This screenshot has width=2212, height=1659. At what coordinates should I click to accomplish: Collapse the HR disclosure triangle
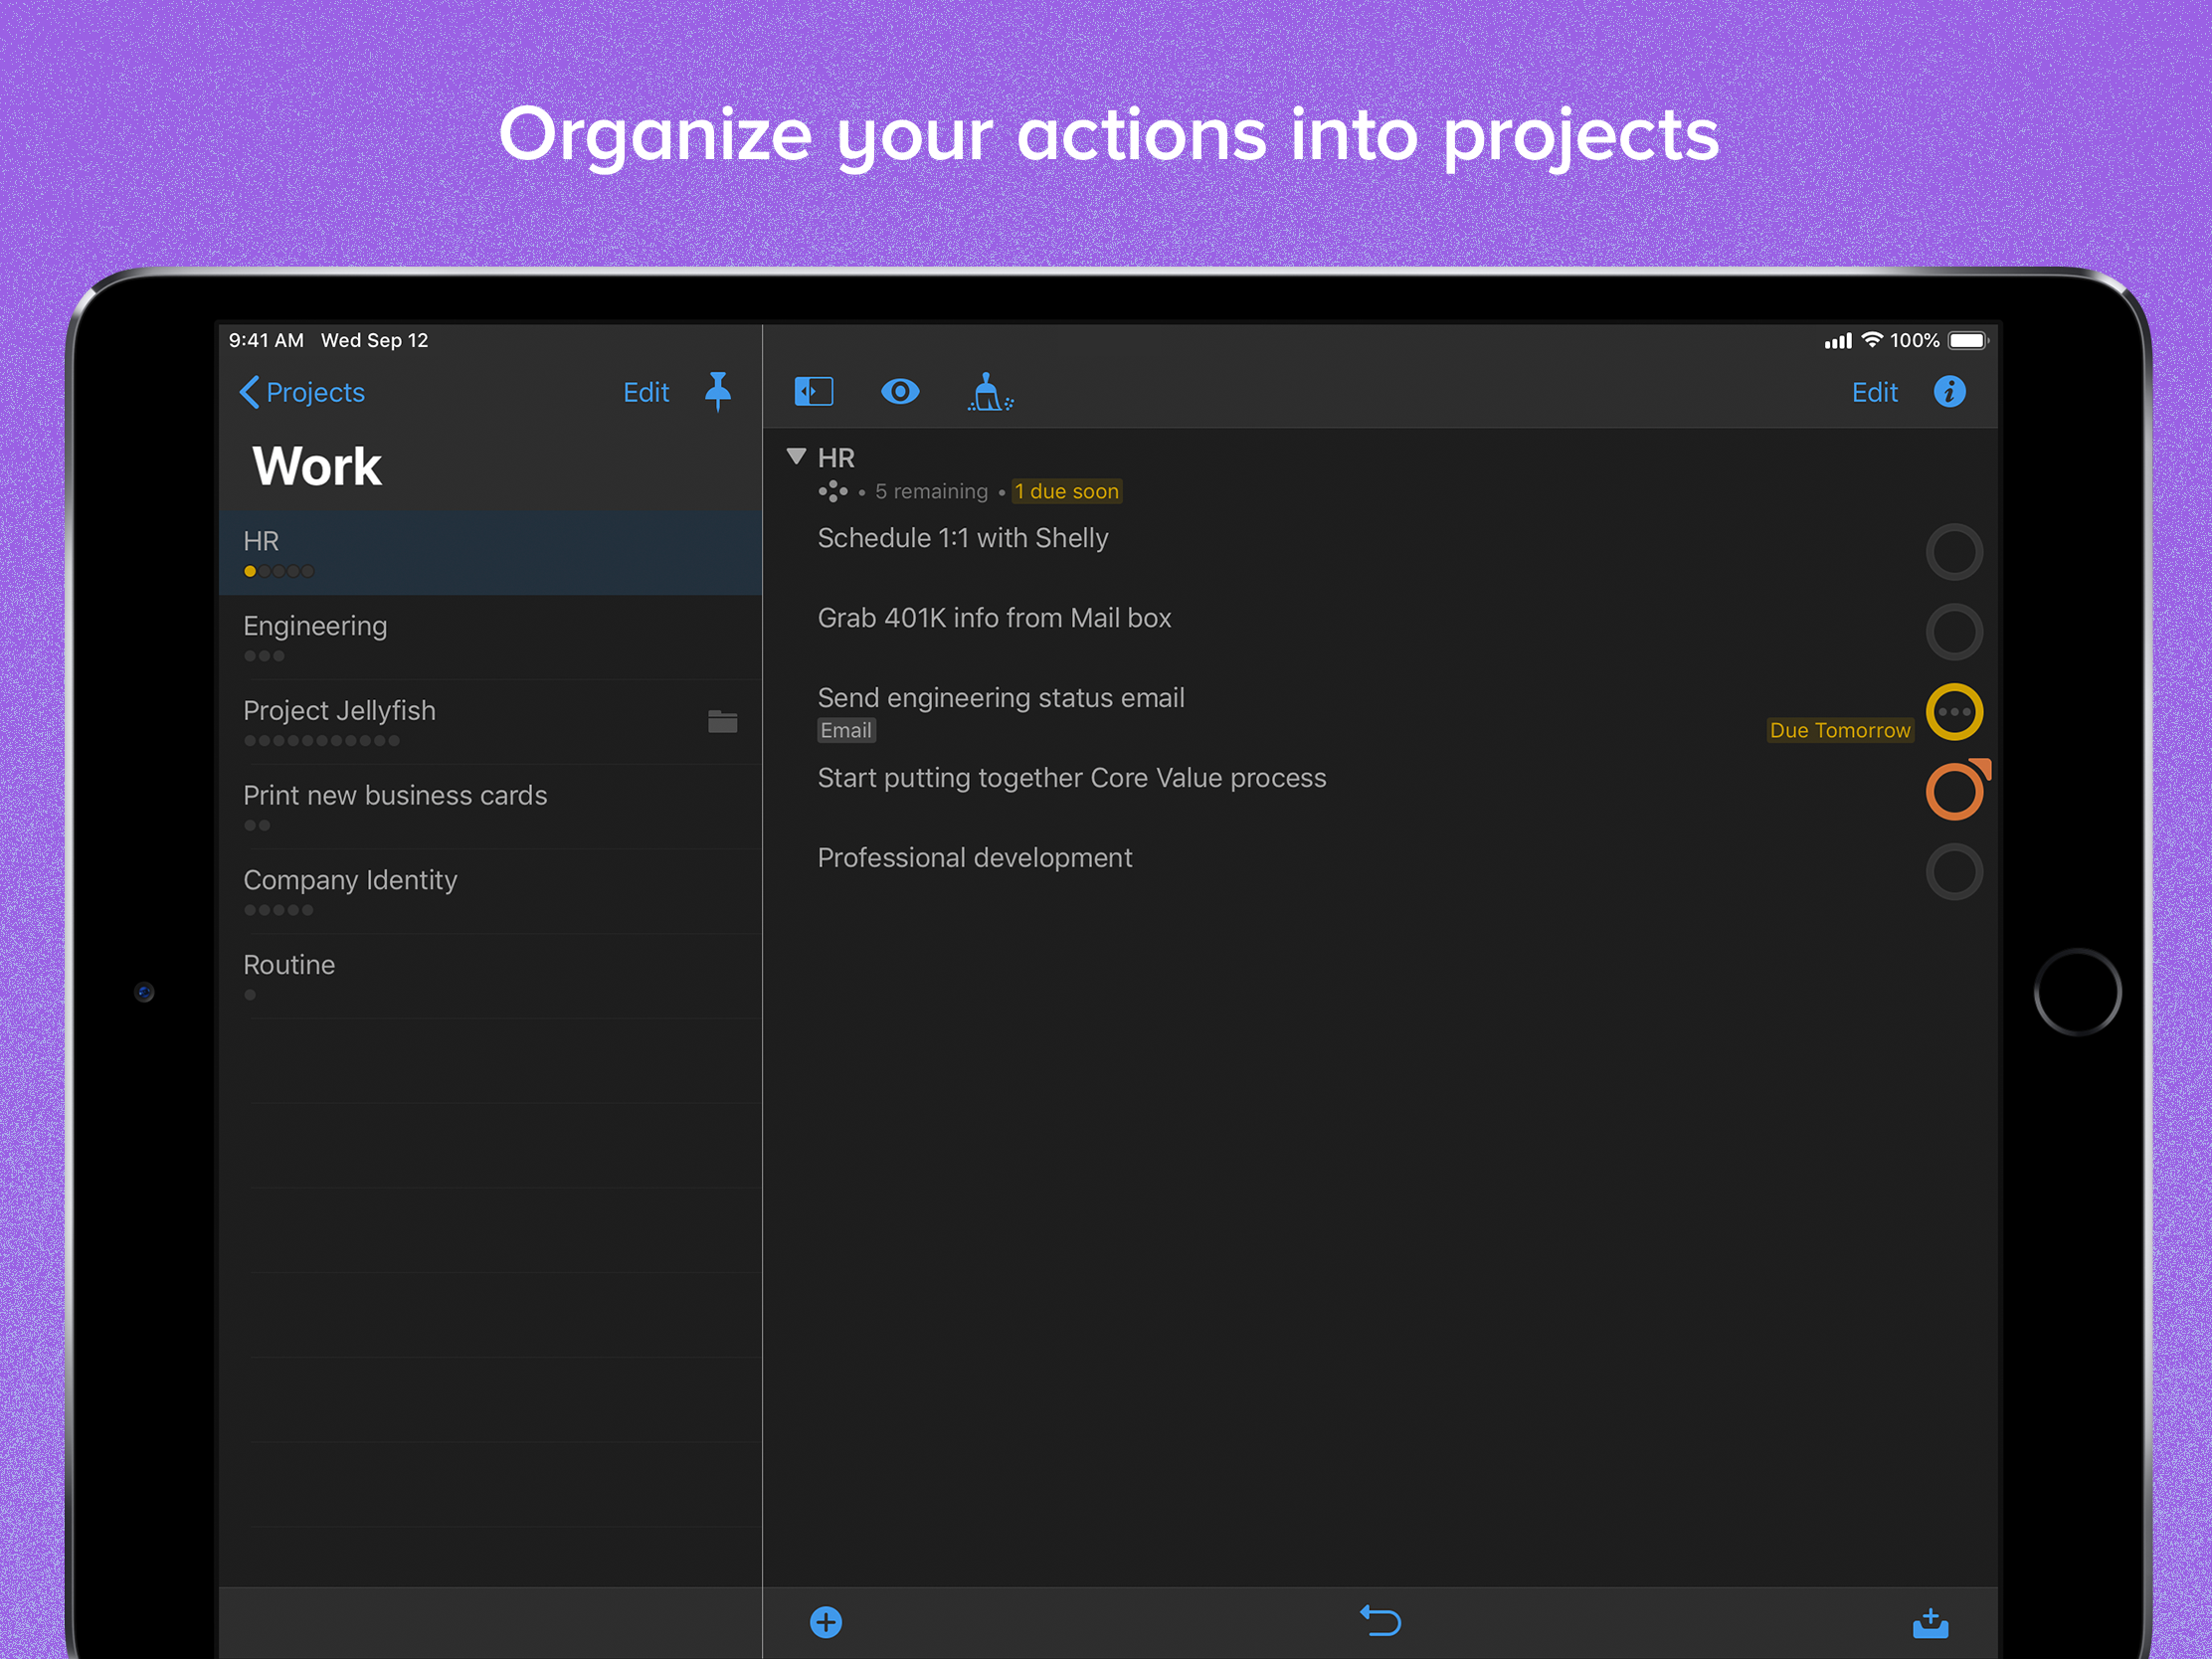click(x=796, y=457)
